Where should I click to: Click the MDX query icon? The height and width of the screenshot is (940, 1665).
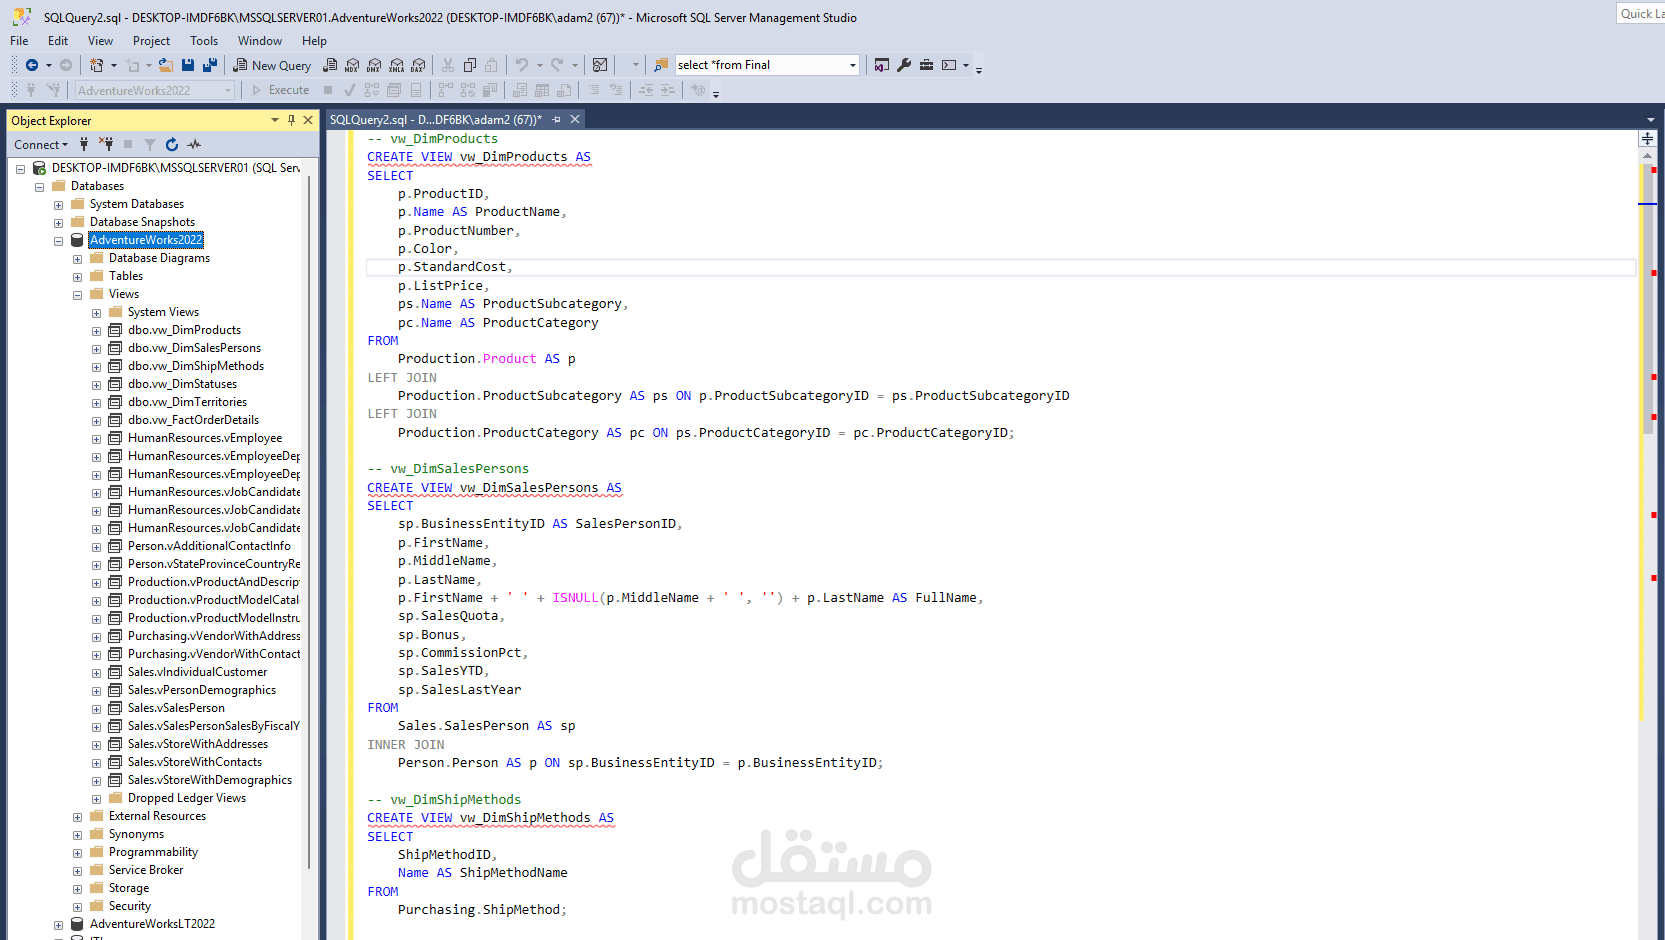pyautogui.click(x=352, y=65)
